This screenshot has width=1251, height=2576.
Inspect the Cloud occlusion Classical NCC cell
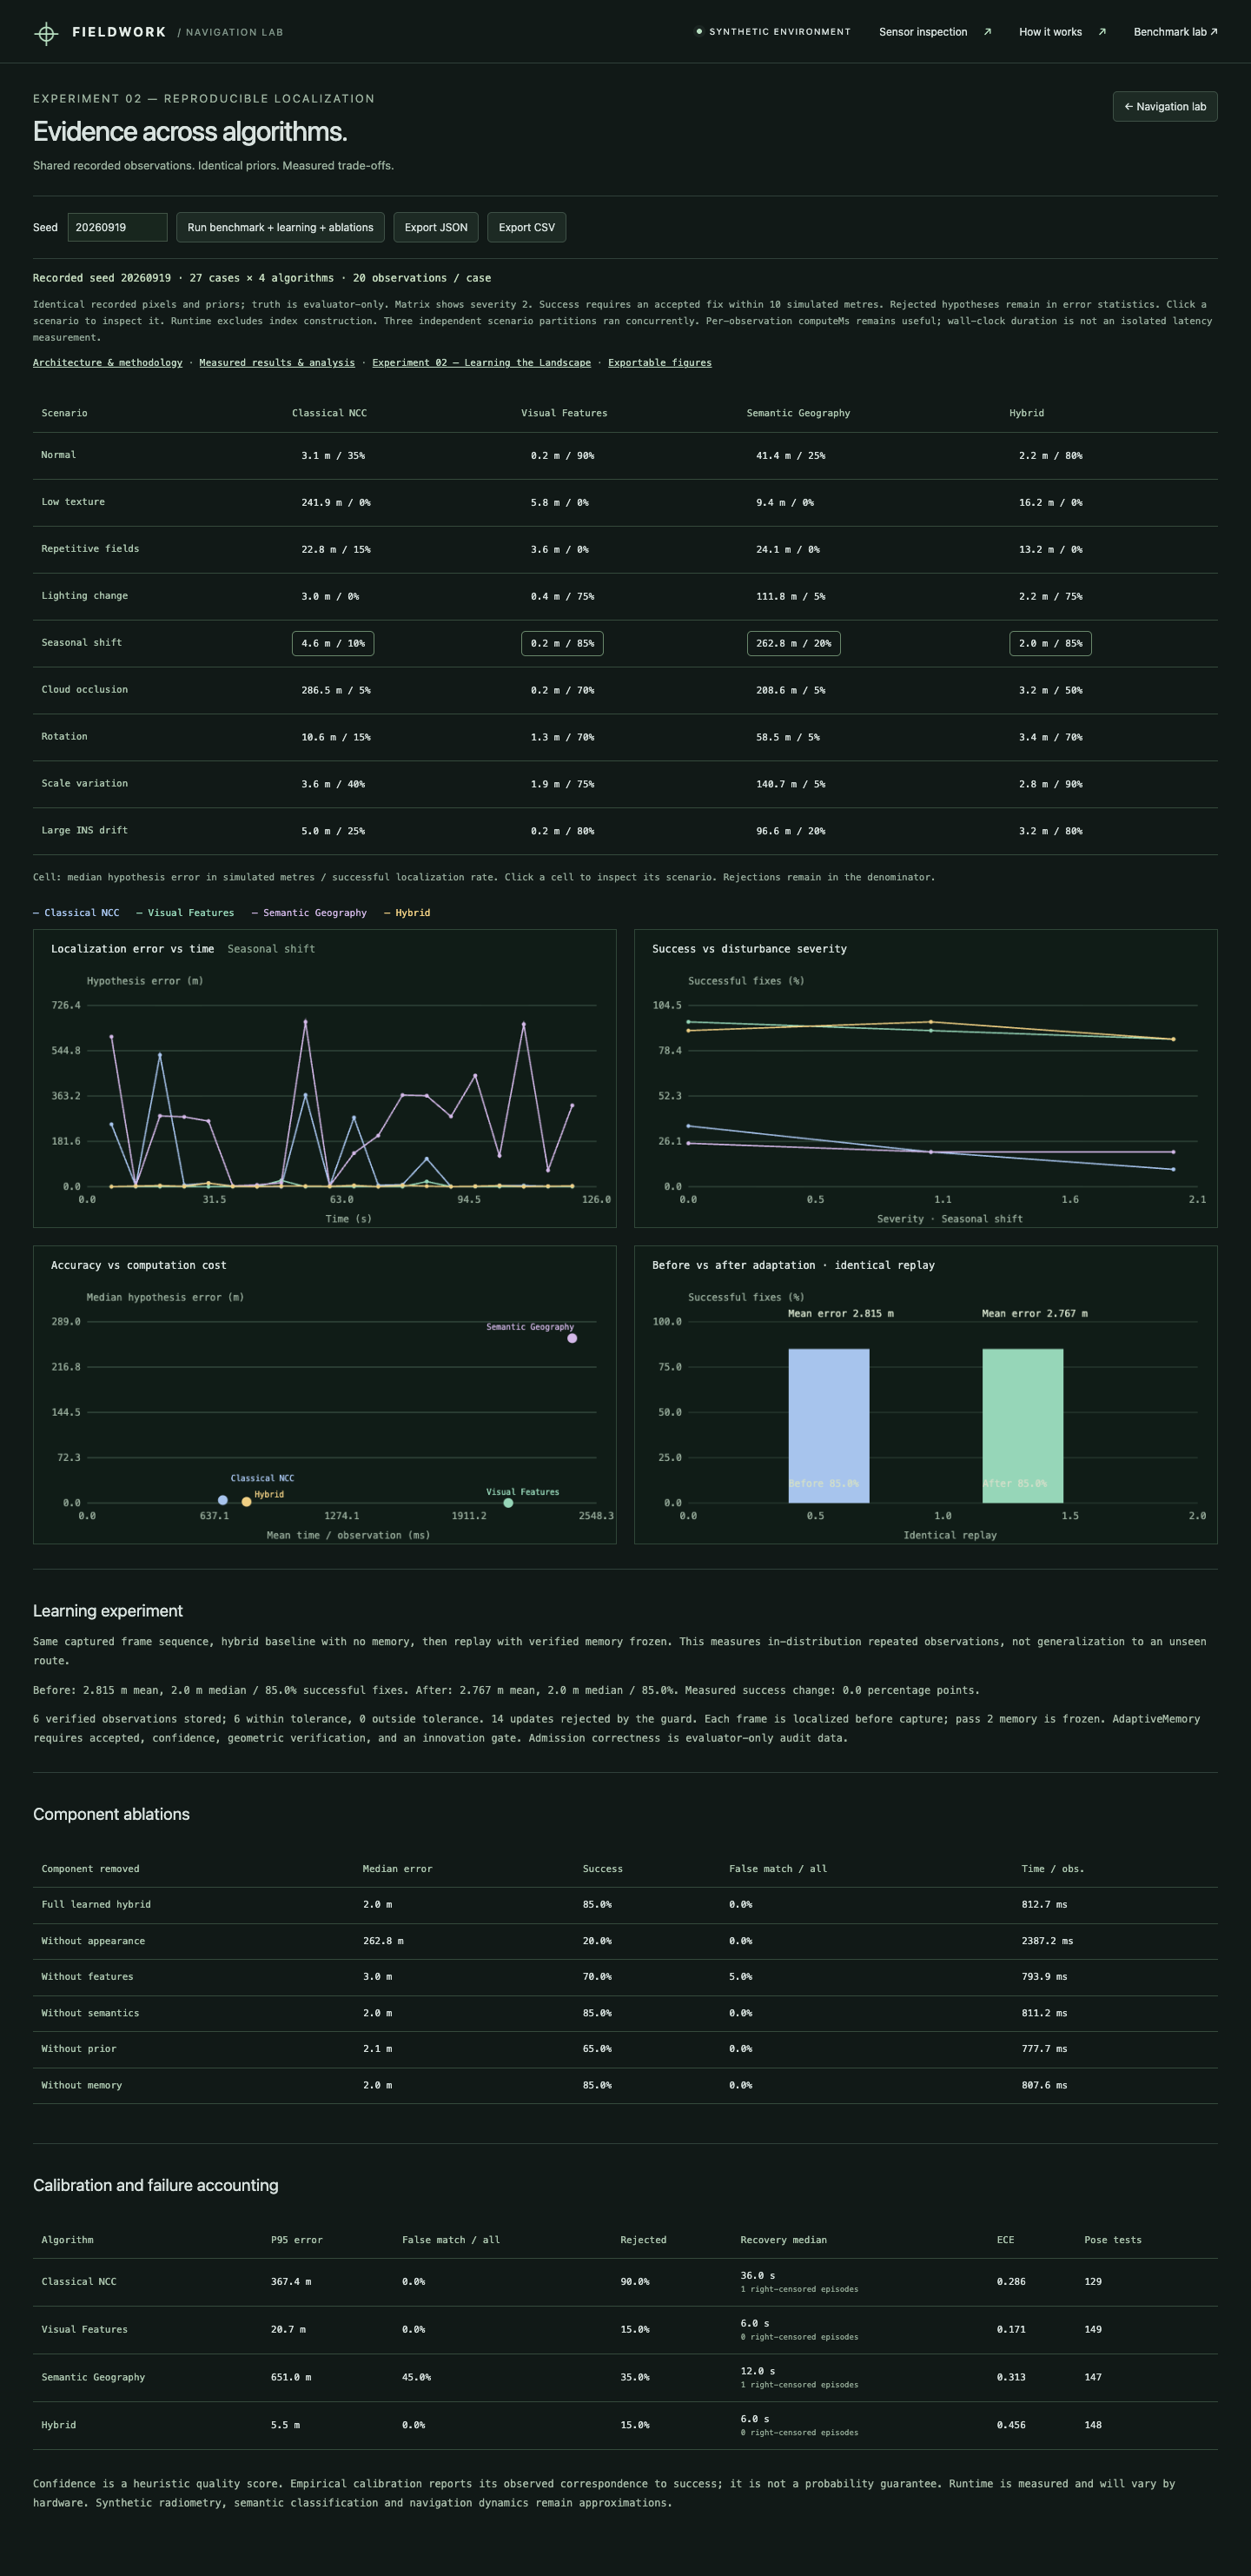tap(336, 691)
